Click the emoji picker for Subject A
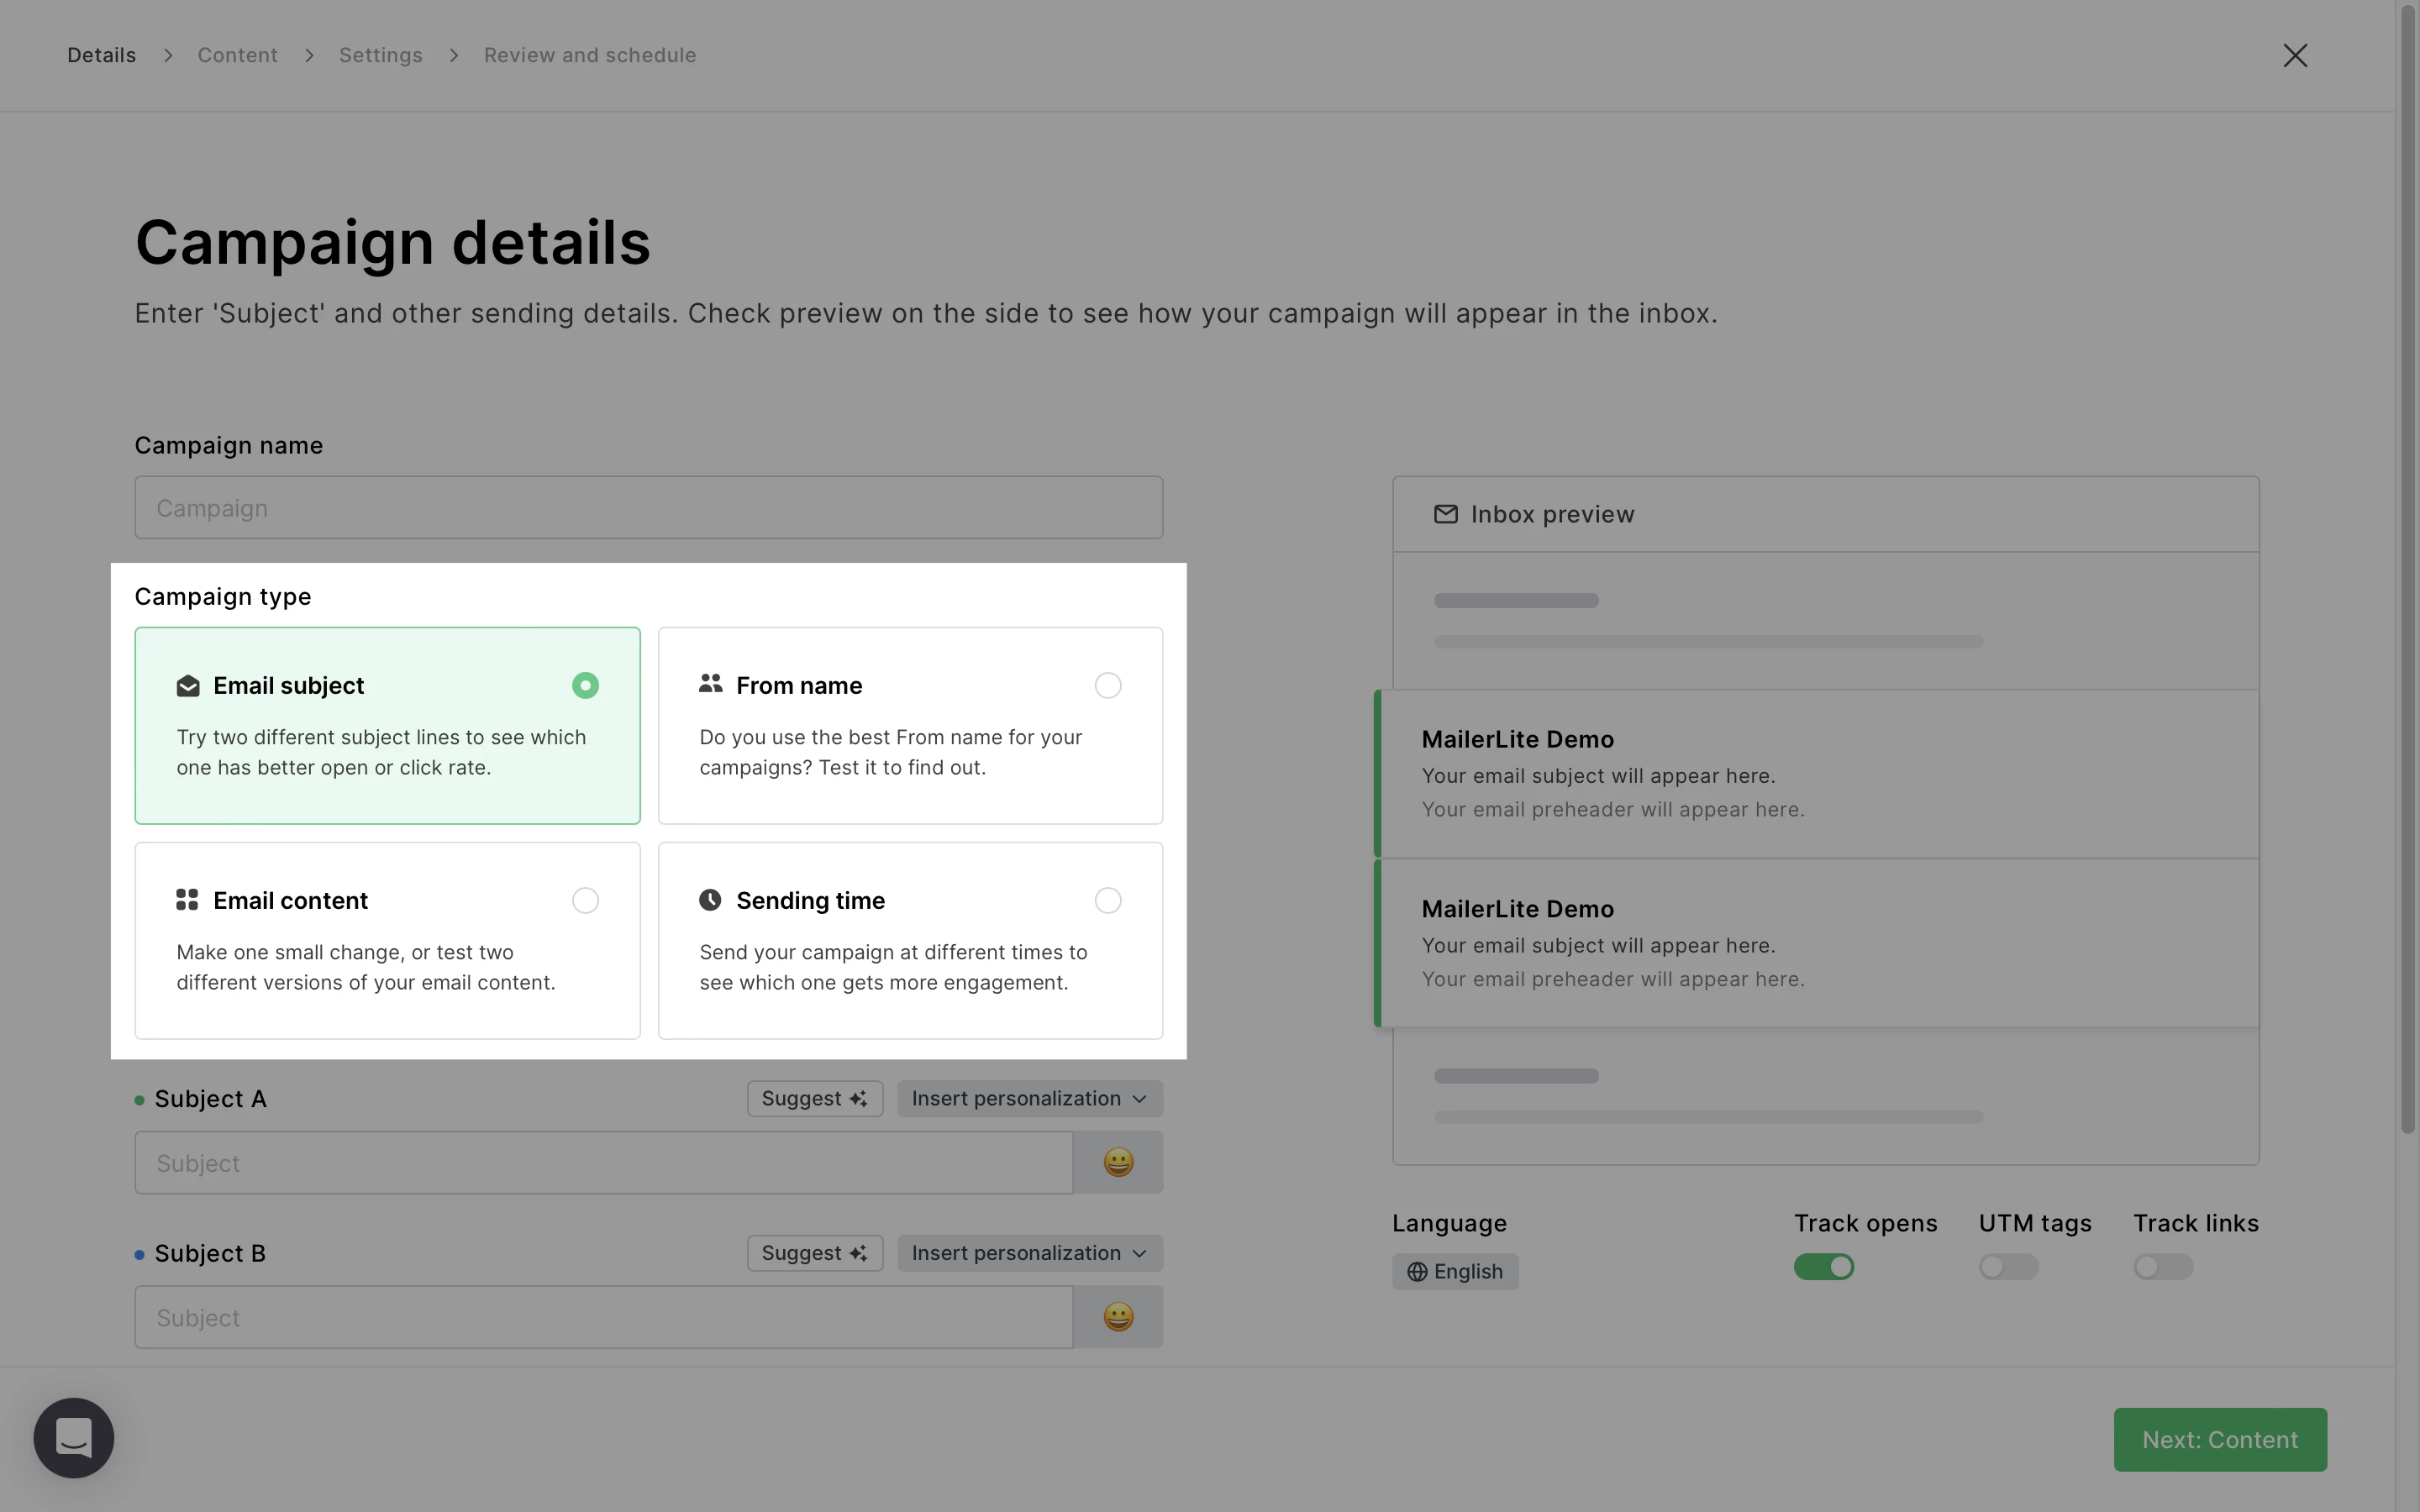Viewport: 2420px width, 1512px height. coord(1117,1162)
